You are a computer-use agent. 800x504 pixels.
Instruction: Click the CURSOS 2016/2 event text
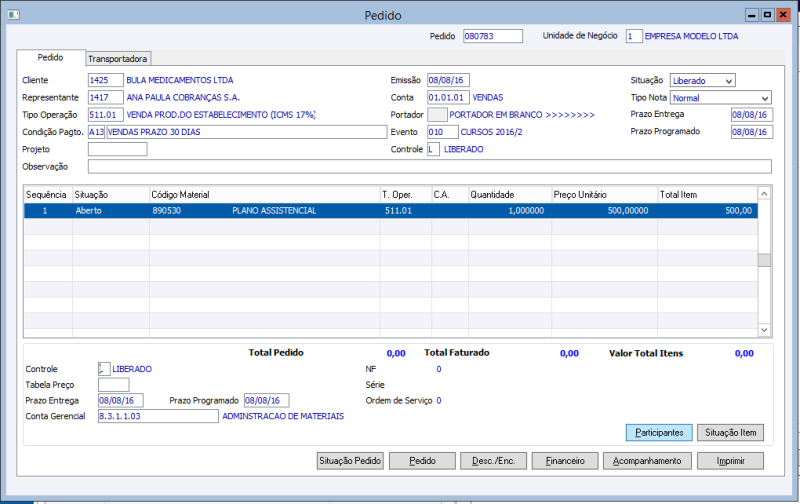coord(491,132)
